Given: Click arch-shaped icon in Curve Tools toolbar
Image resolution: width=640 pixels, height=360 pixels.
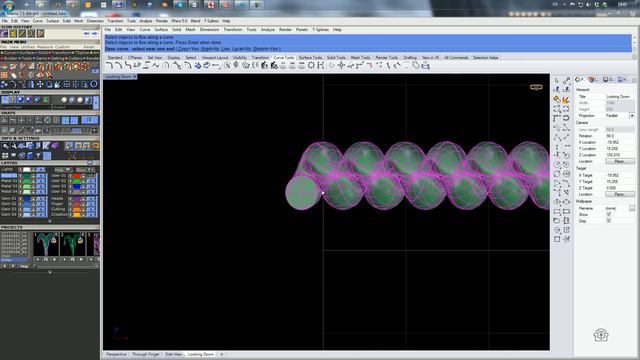Looking at the screenshot, I should click(x=166, y=65).
